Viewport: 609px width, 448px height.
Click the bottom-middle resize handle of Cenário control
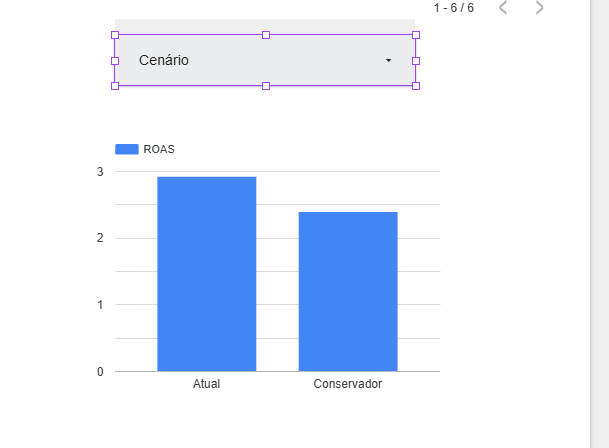(x=266, y=86)
